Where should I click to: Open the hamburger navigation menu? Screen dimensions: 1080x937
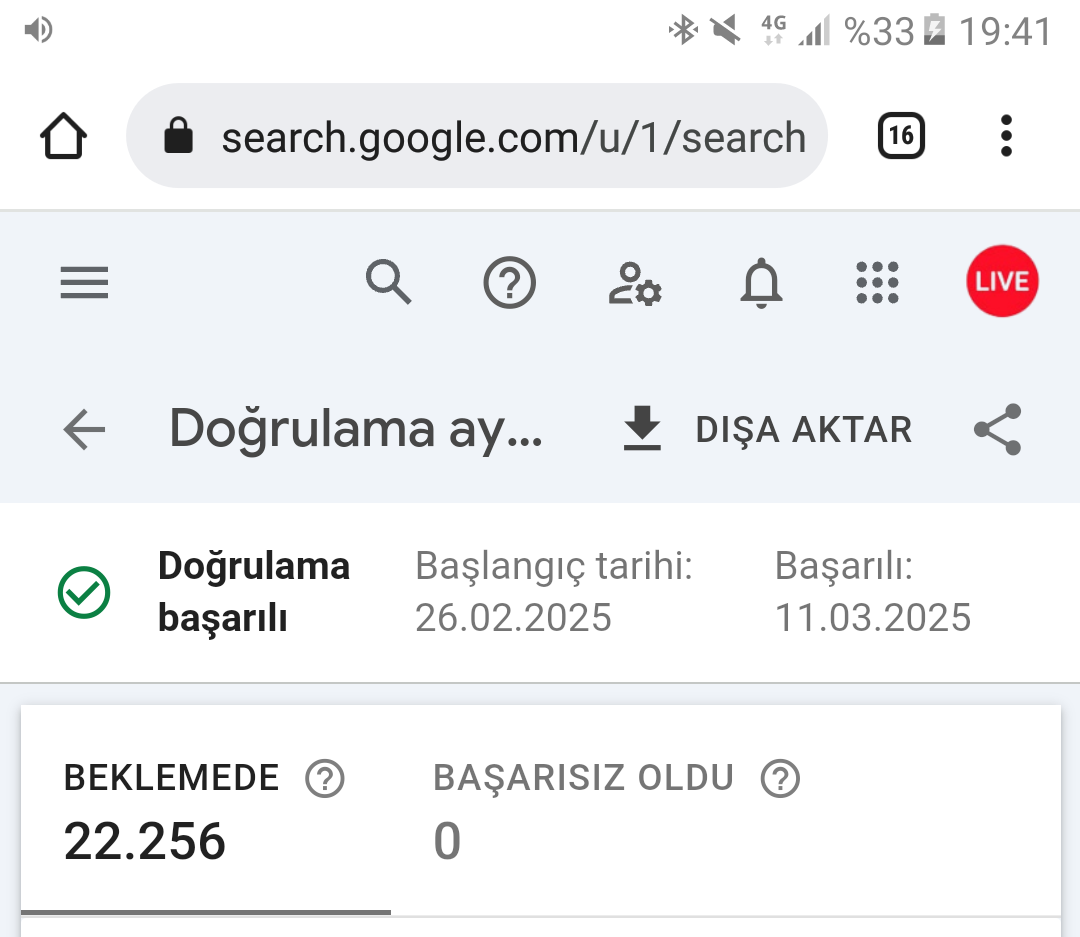point(84,282)
